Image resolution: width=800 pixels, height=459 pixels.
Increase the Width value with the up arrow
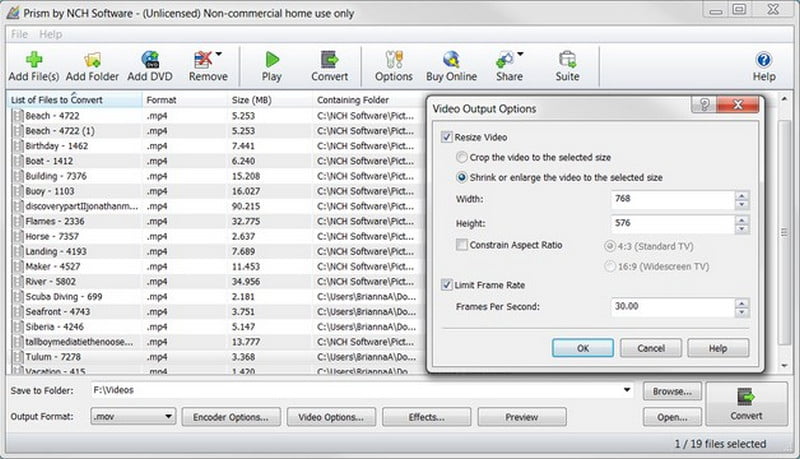click(741, 194)
